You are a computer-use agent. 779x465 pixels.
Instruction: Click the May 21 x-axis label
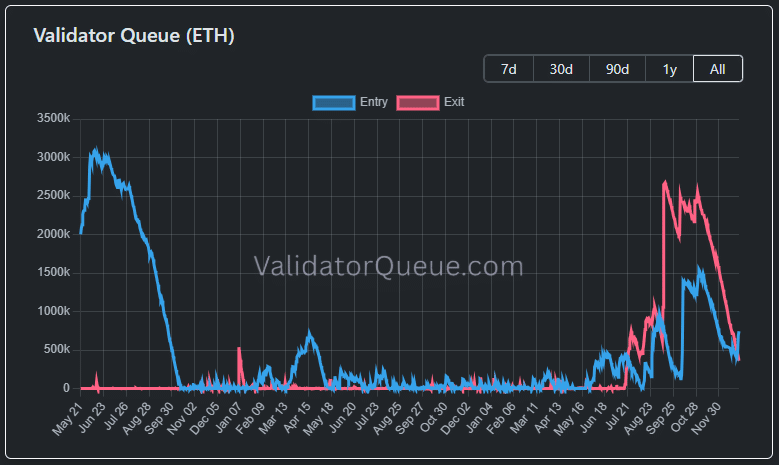point(67,419)
